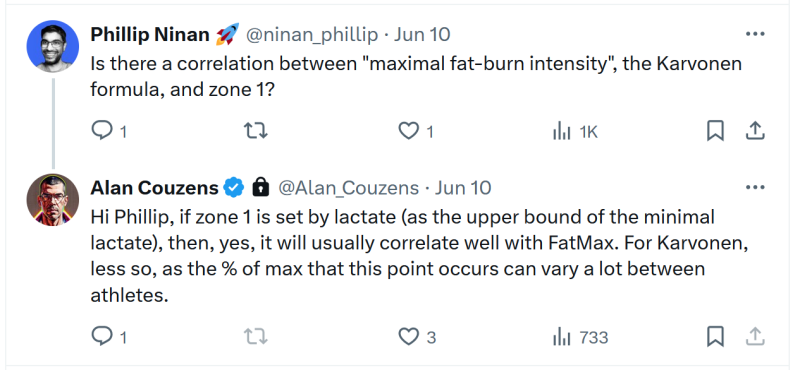Retweet Phillip Ninan's post
Screen dimensions: 800x370
(256, 132)
